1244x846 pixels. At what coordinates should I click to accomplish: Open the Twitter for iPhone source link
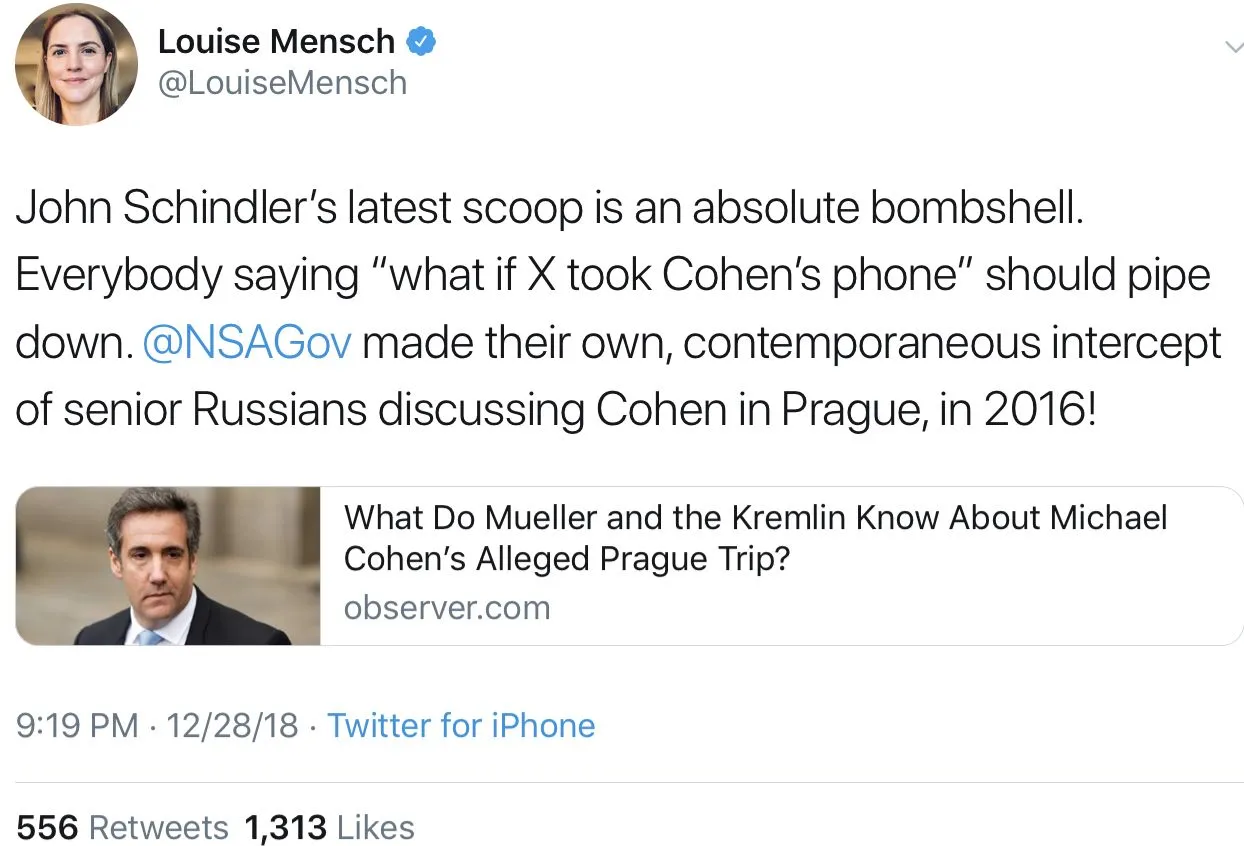461,725
